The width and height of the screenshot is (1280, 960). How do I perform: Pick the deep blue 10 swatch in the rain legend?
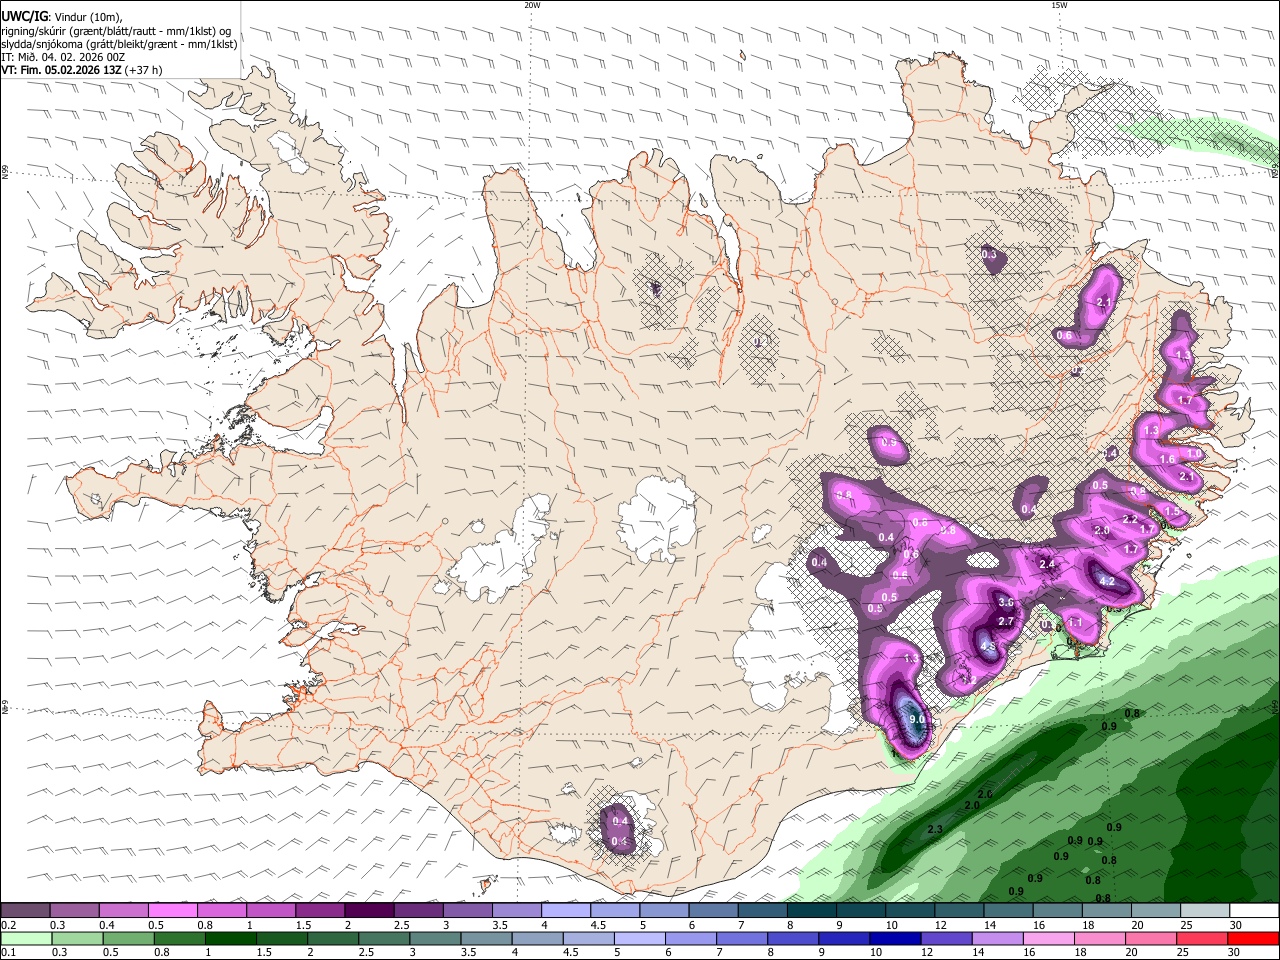(896, 939)
